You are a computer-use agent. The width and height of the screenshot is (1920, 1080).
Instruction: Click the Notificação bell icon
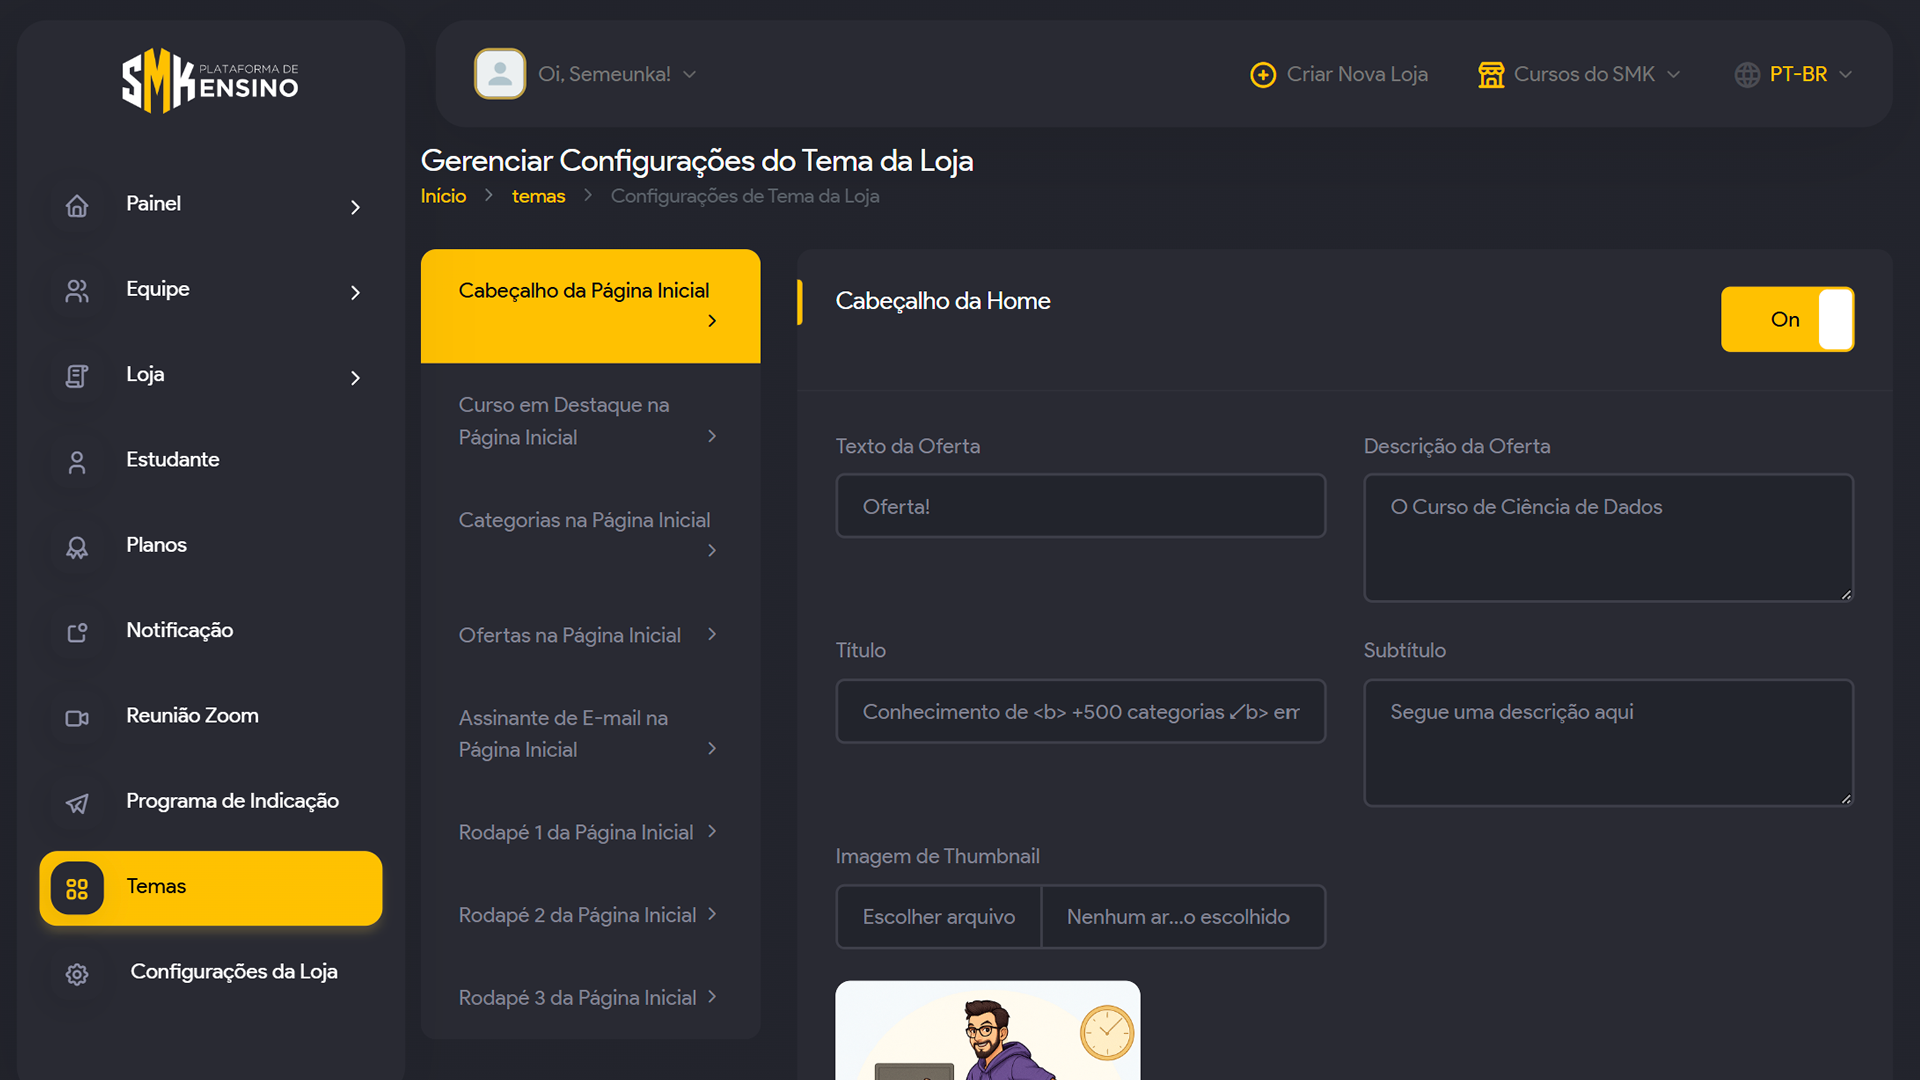tap(77, 632)
